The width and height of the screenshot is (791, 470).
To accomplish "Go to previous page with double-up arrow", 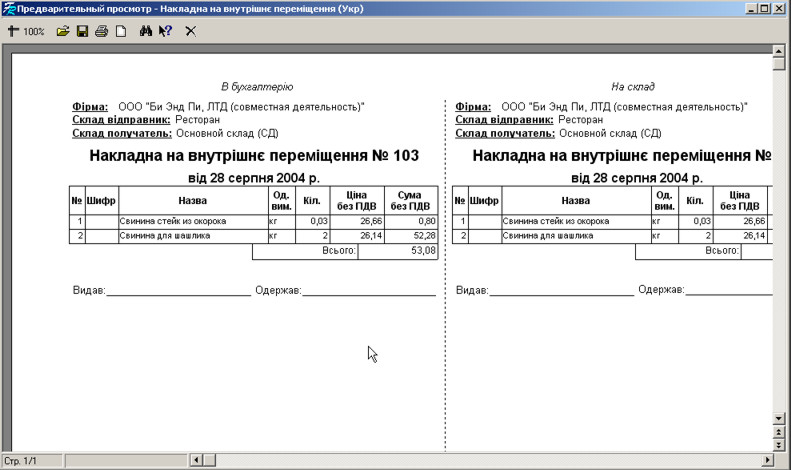I will pyautogui.click(x=779, y=431).
